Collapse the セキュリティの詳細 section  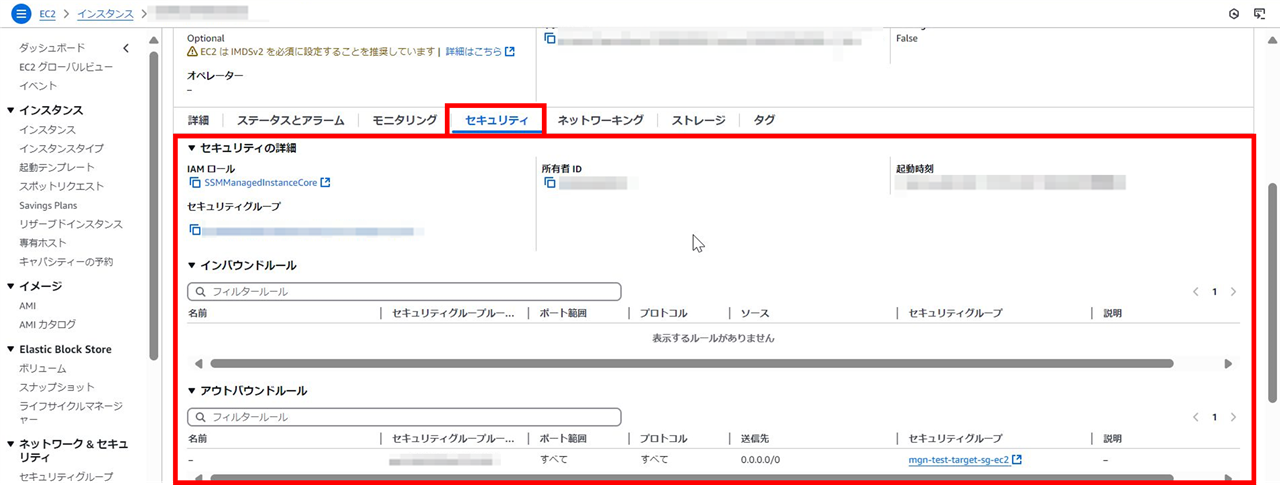click(x=192, y=148)
